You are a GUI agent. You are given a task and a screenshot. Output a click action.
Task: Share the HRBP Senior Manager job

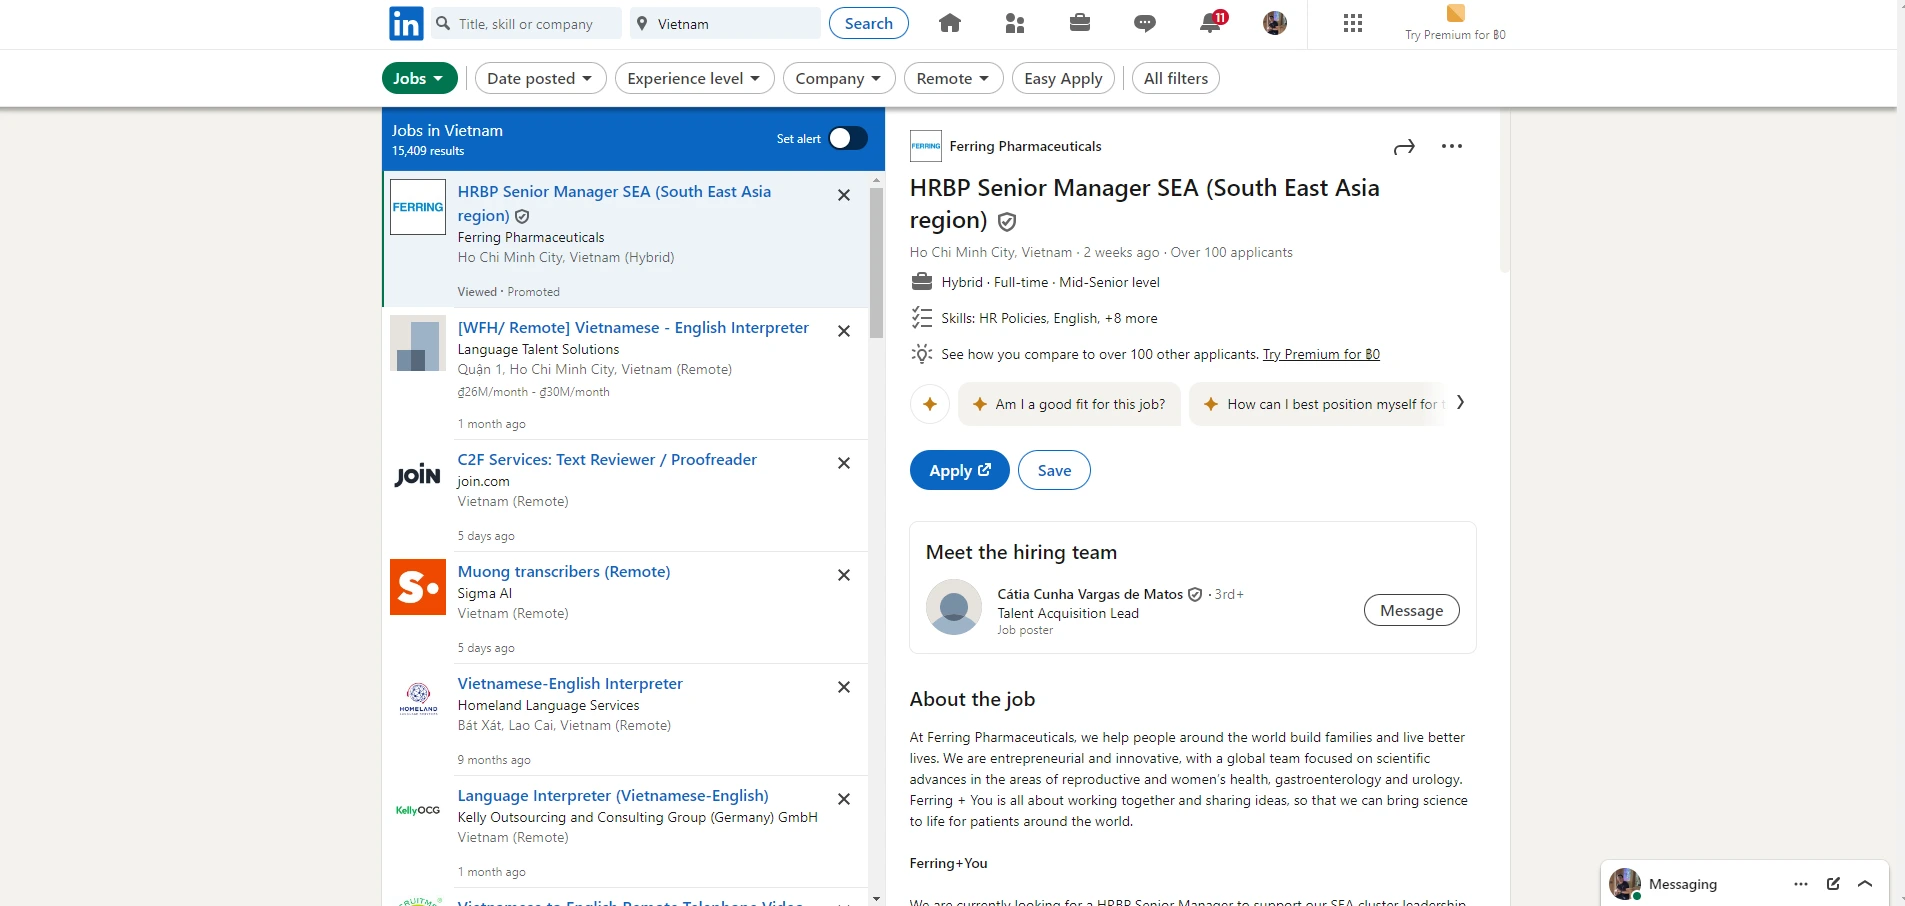[1404, 147]
